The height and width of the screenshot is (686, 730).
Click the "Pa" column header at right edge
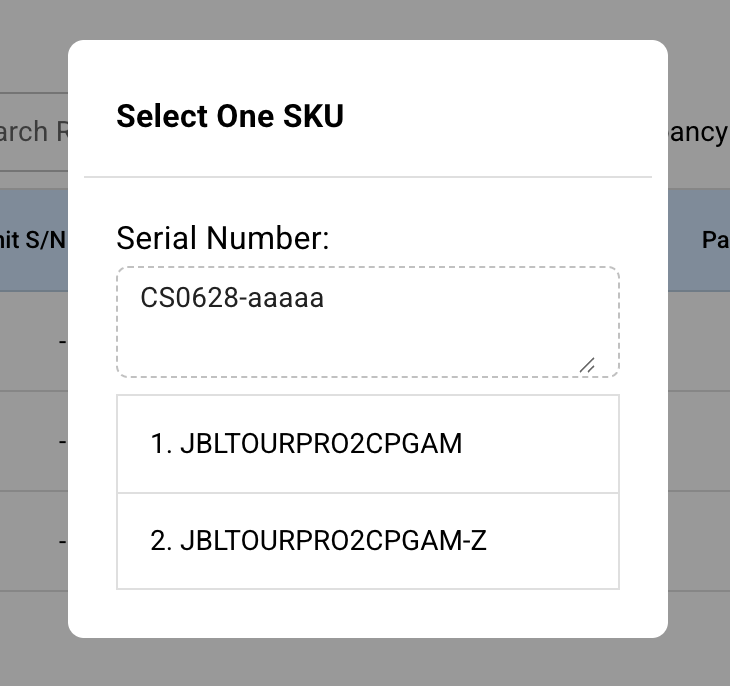coord(714,240)
